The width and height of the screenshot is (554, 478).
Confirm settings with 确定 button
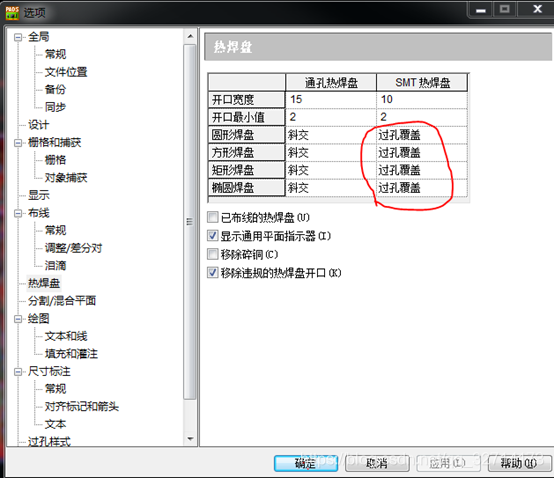click(x=306, y=463)
